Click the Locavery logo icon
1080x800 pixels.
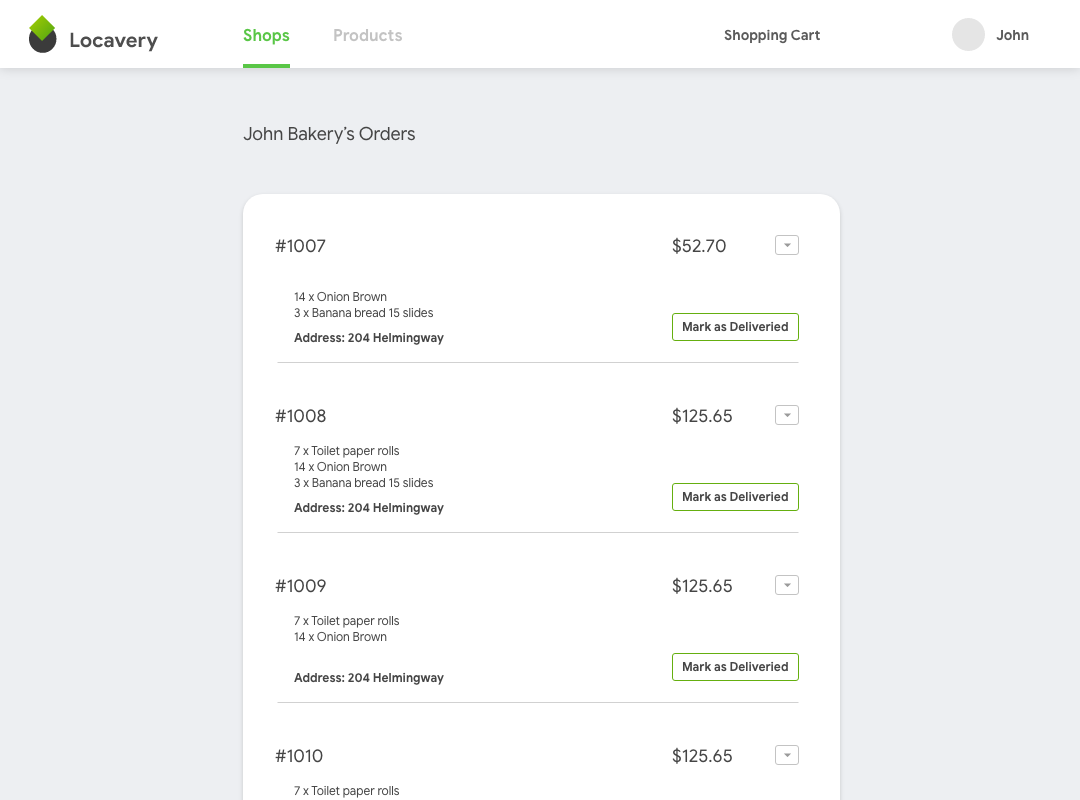(x=42, y=35)
